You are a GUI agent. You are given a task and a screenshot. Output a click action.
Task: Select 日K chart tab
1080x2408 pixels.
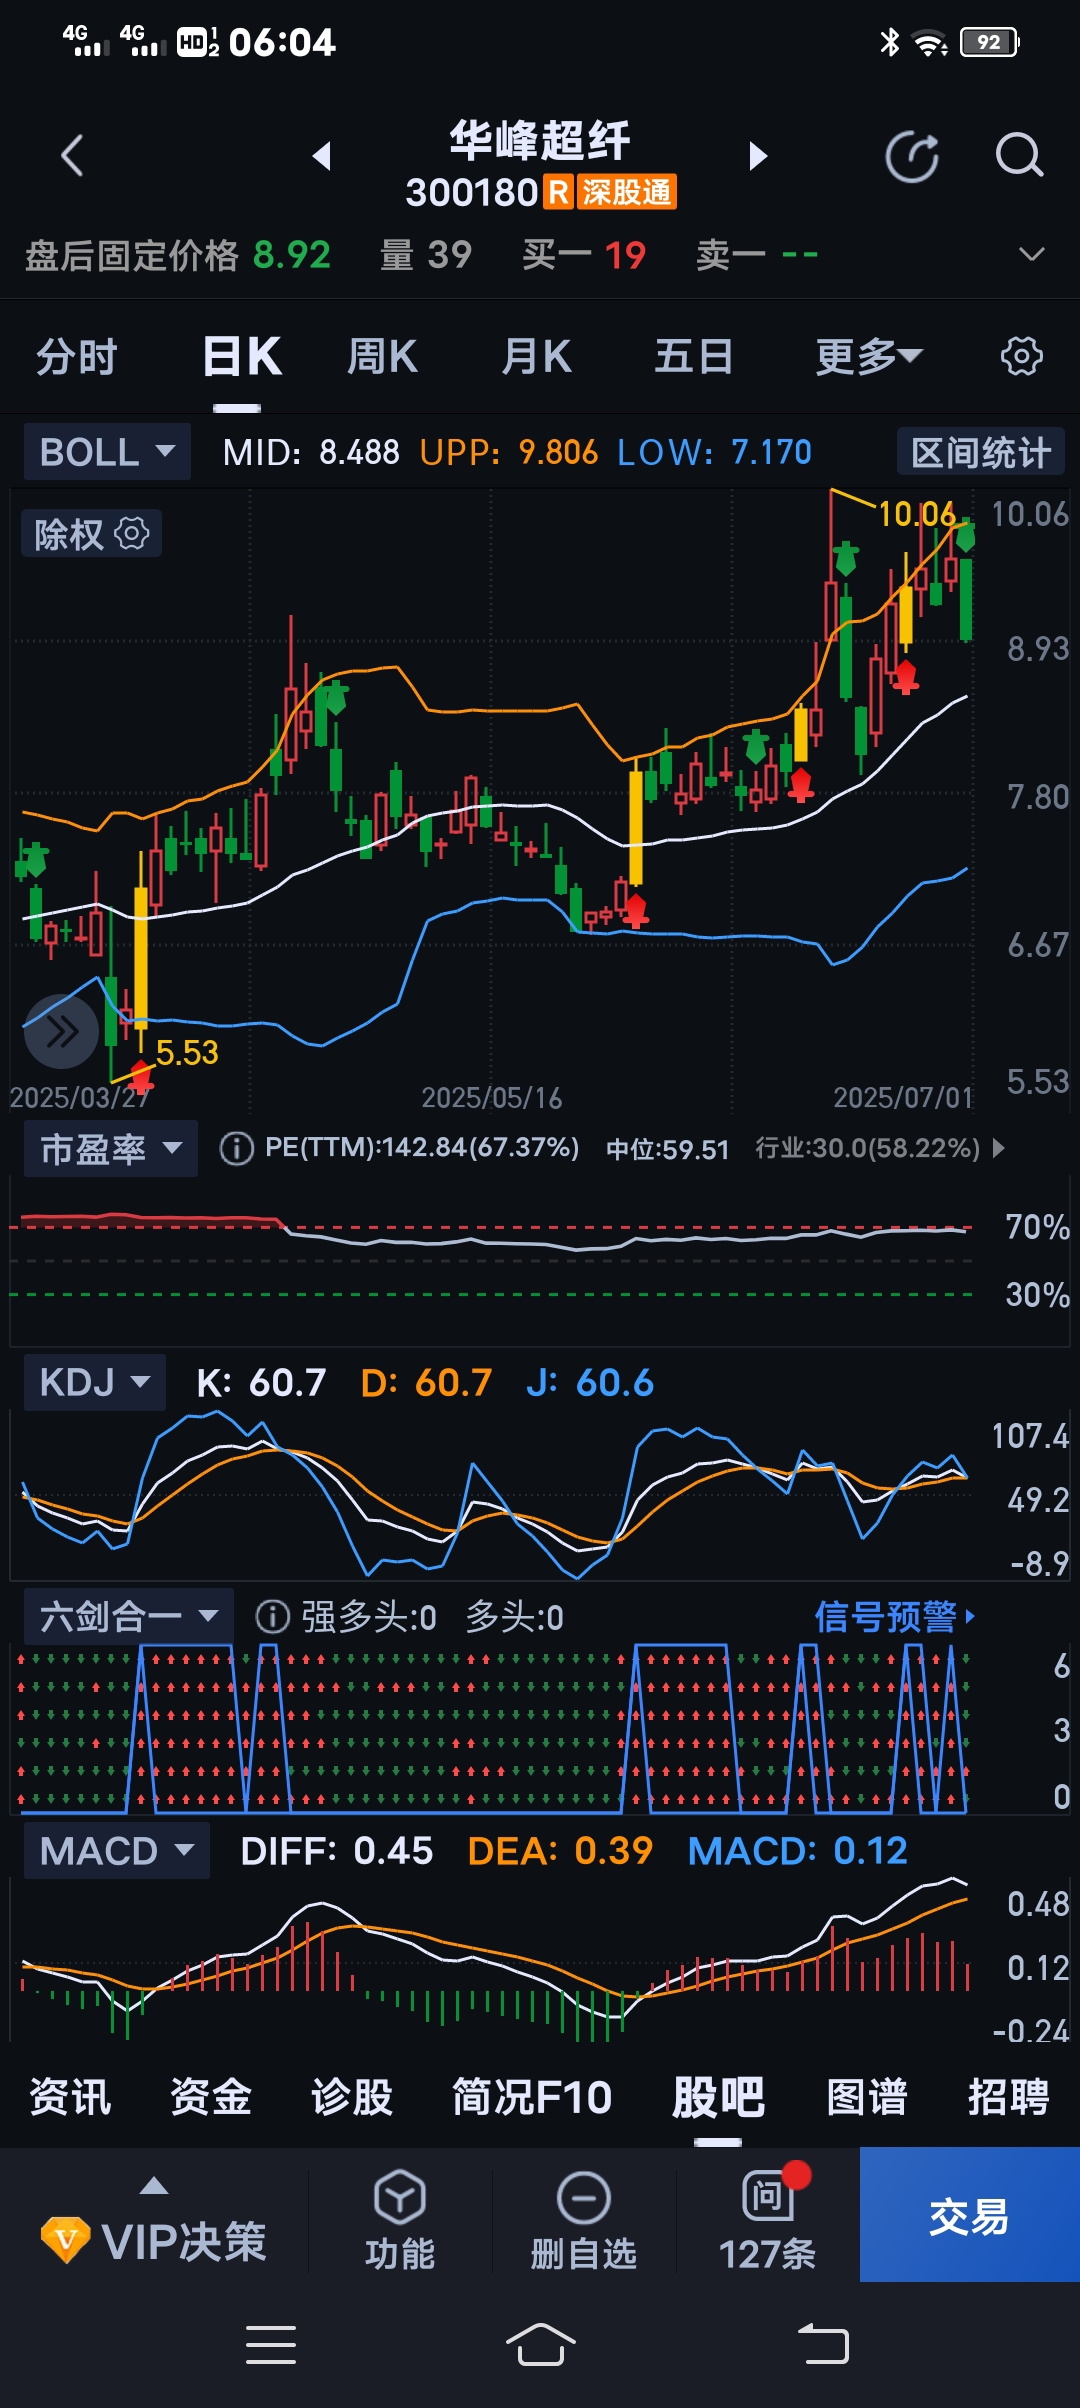242,357
